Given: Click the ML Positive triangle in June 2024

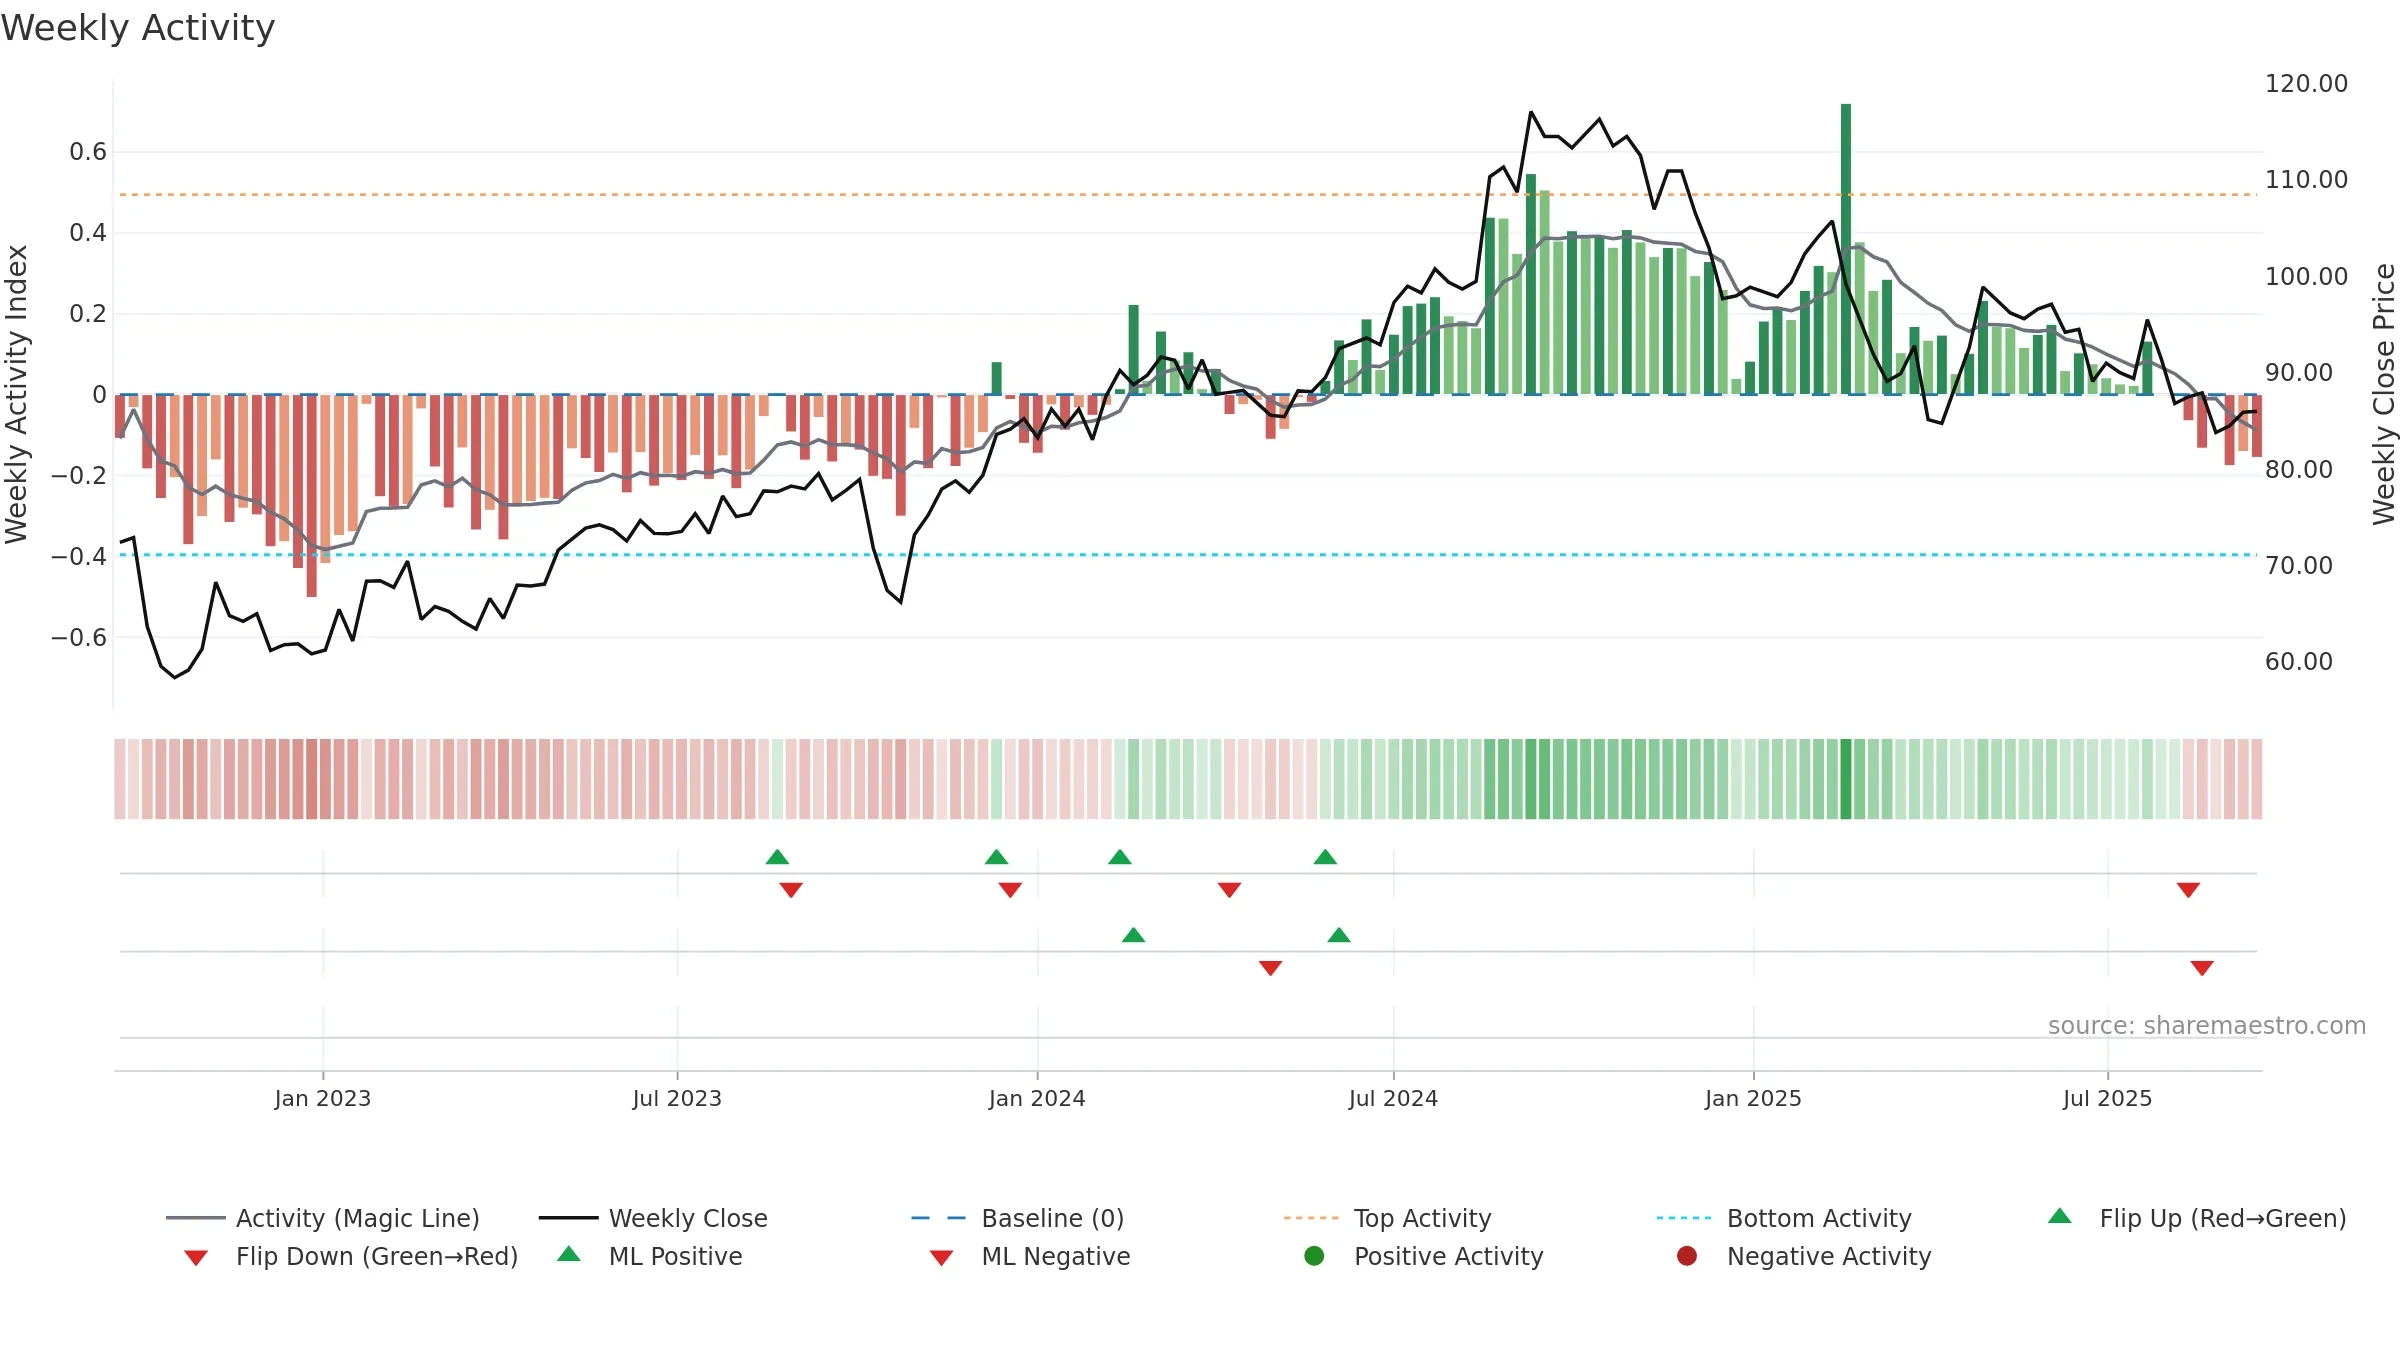Looking at the screenshot, I should (1339, 935).
